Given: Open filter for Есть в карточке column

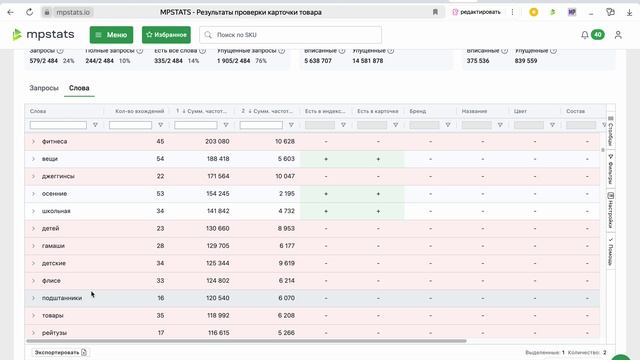Looking at the screenshot, I should coord(396,125).
